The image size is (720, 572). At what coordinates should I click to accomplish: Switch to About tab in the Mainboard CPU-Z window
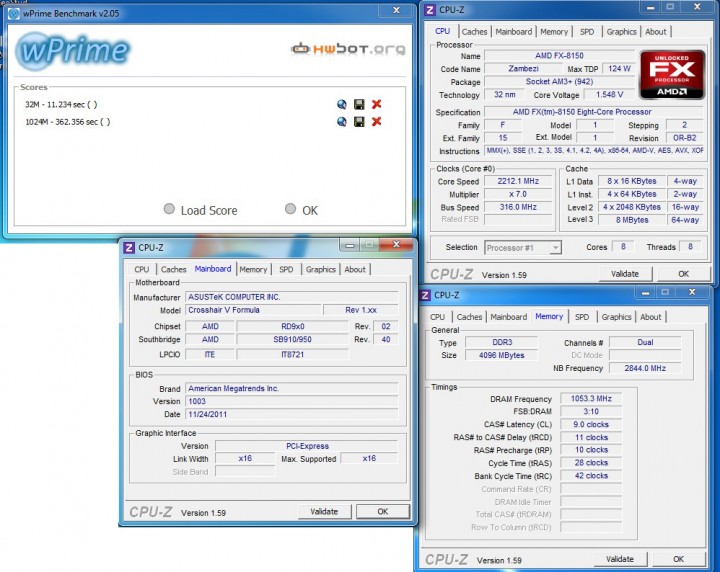(x=355, y=269)
